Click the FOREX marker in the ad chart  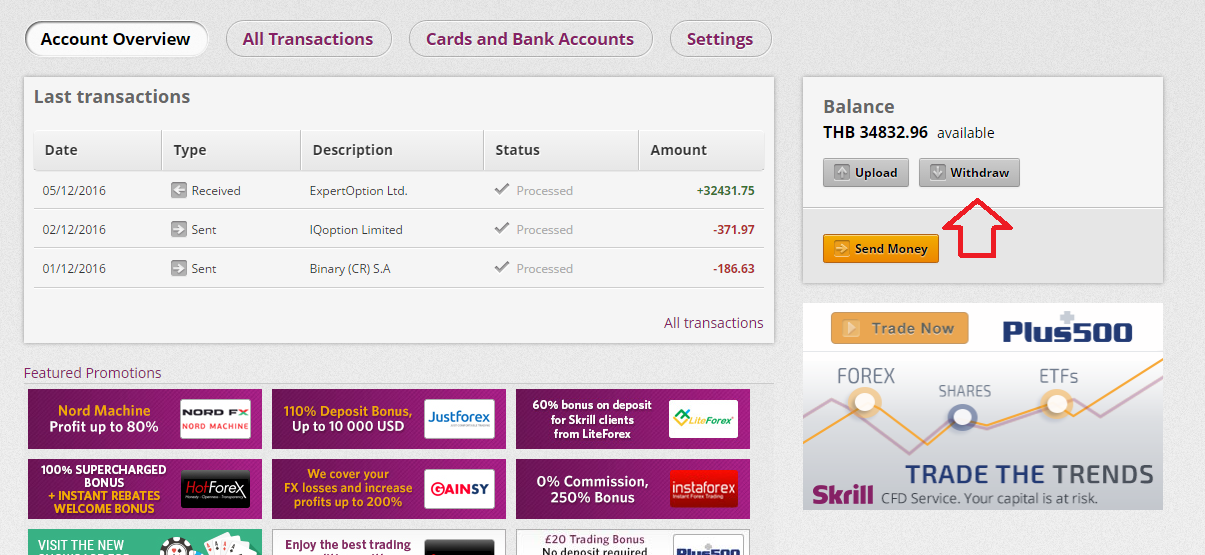865,402
